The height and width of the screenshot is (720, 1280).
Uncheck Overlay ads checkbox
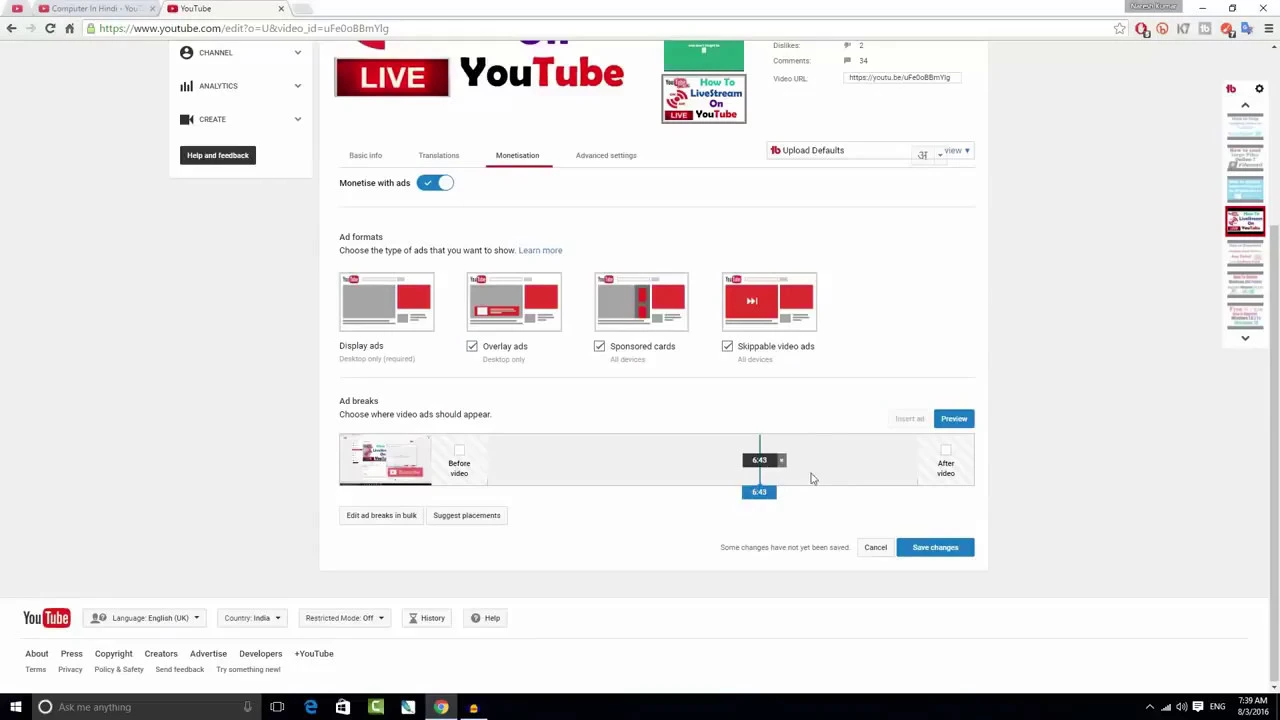pos(472,346)
